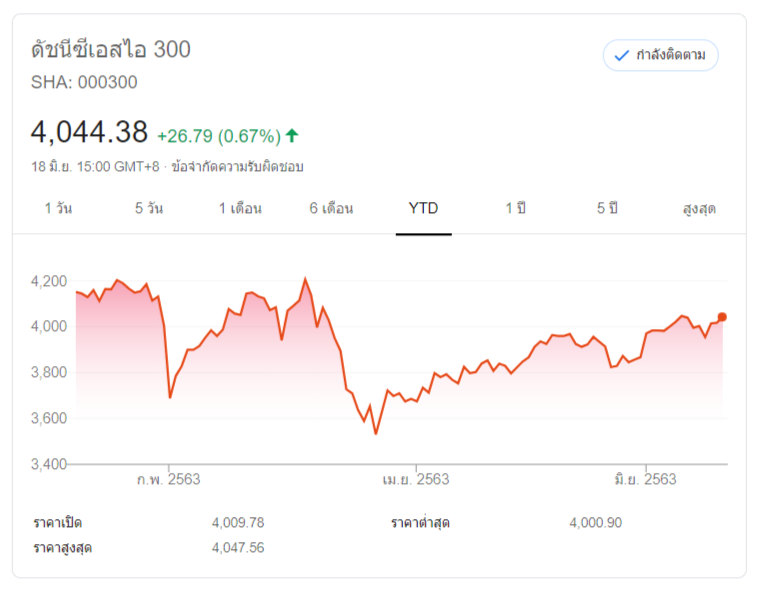The width and height of the screenshot is (760, 593).
Task: Open the ข้อจำกัดความรับผิดชอบ disclaimer link
Action: pyautogui.click(x=238, y=167)
